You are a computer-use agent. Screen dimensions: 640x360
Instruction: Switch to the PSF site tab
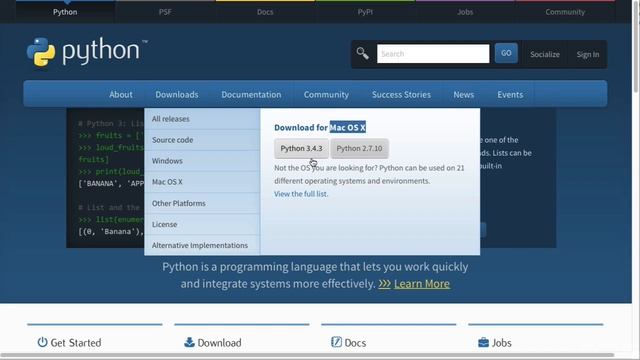165,12
